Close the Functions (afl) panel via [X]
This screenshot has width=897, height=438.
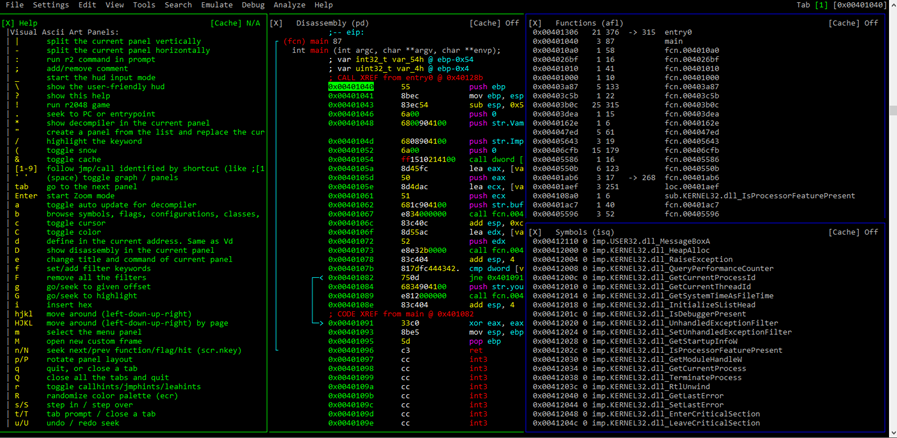point(535,23)
